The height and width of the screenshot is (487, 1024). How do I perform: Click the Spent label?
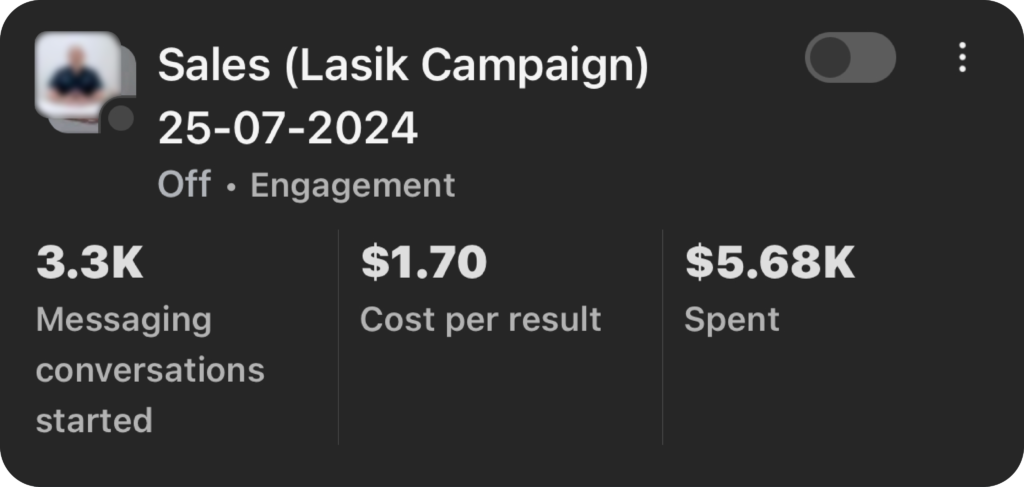pyautogui.click(x=731, y=320)
